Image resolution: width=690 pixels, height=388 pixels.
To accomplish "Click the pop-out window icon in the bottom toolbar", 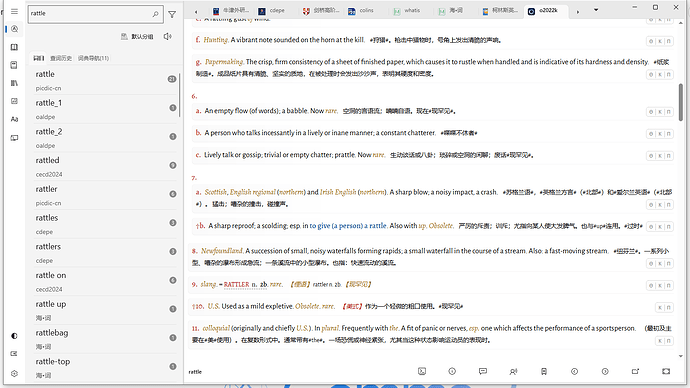I will [635, 371].
